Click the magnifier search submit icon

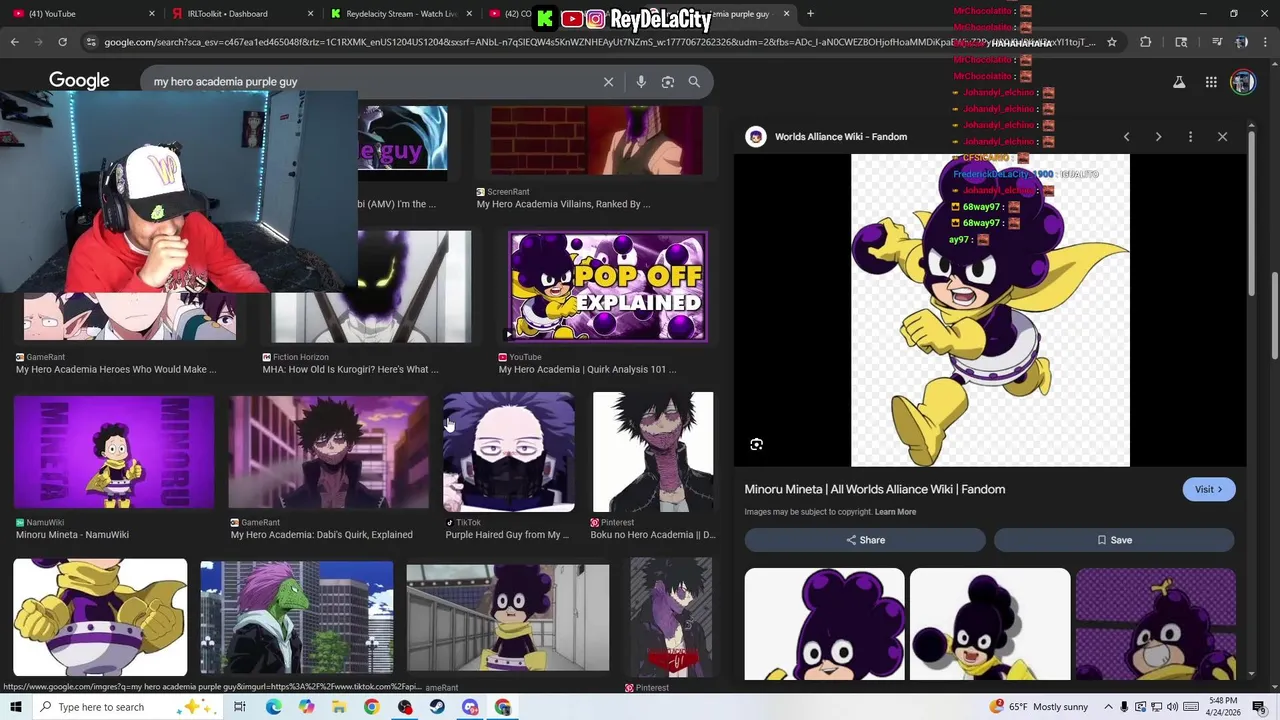pos(694,82)
